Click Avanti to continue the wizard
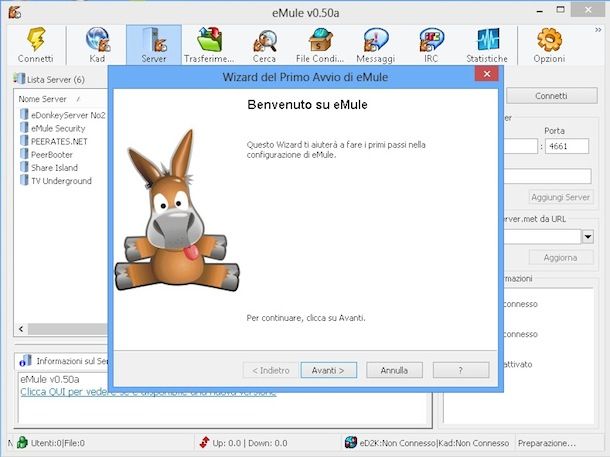Screen dimensions: 610x457 (x=328, y=370)
